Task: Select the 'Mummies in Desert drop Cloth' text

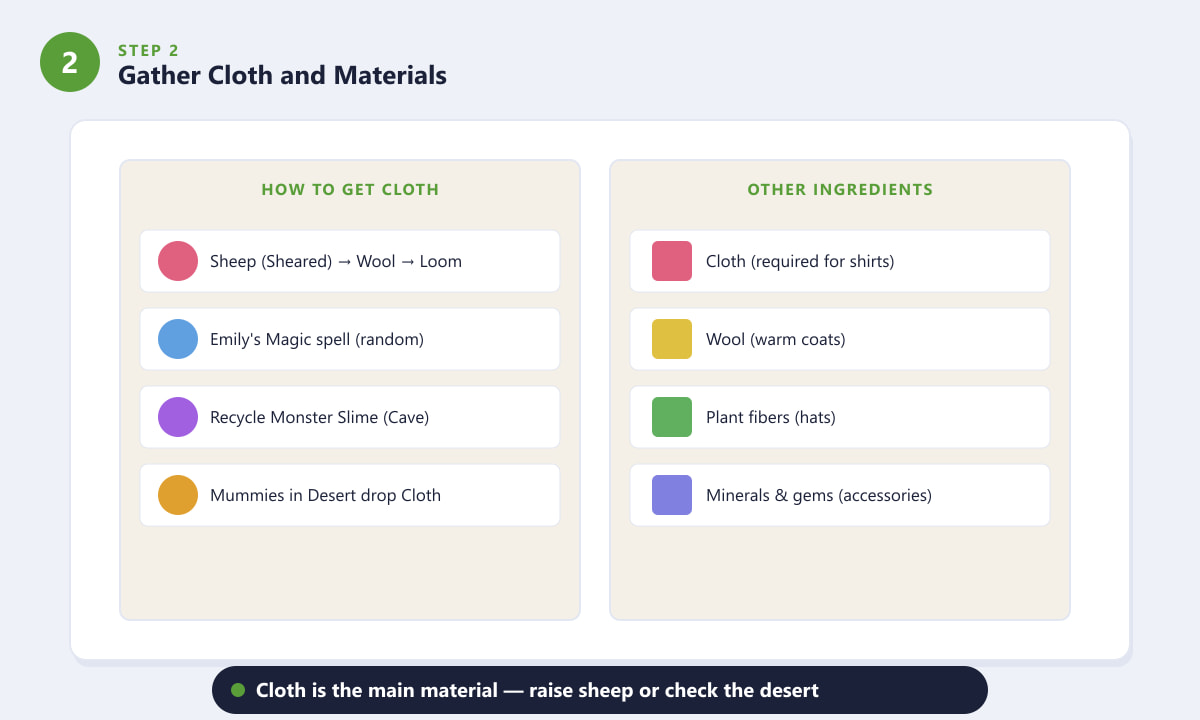Action: [325, 495]
